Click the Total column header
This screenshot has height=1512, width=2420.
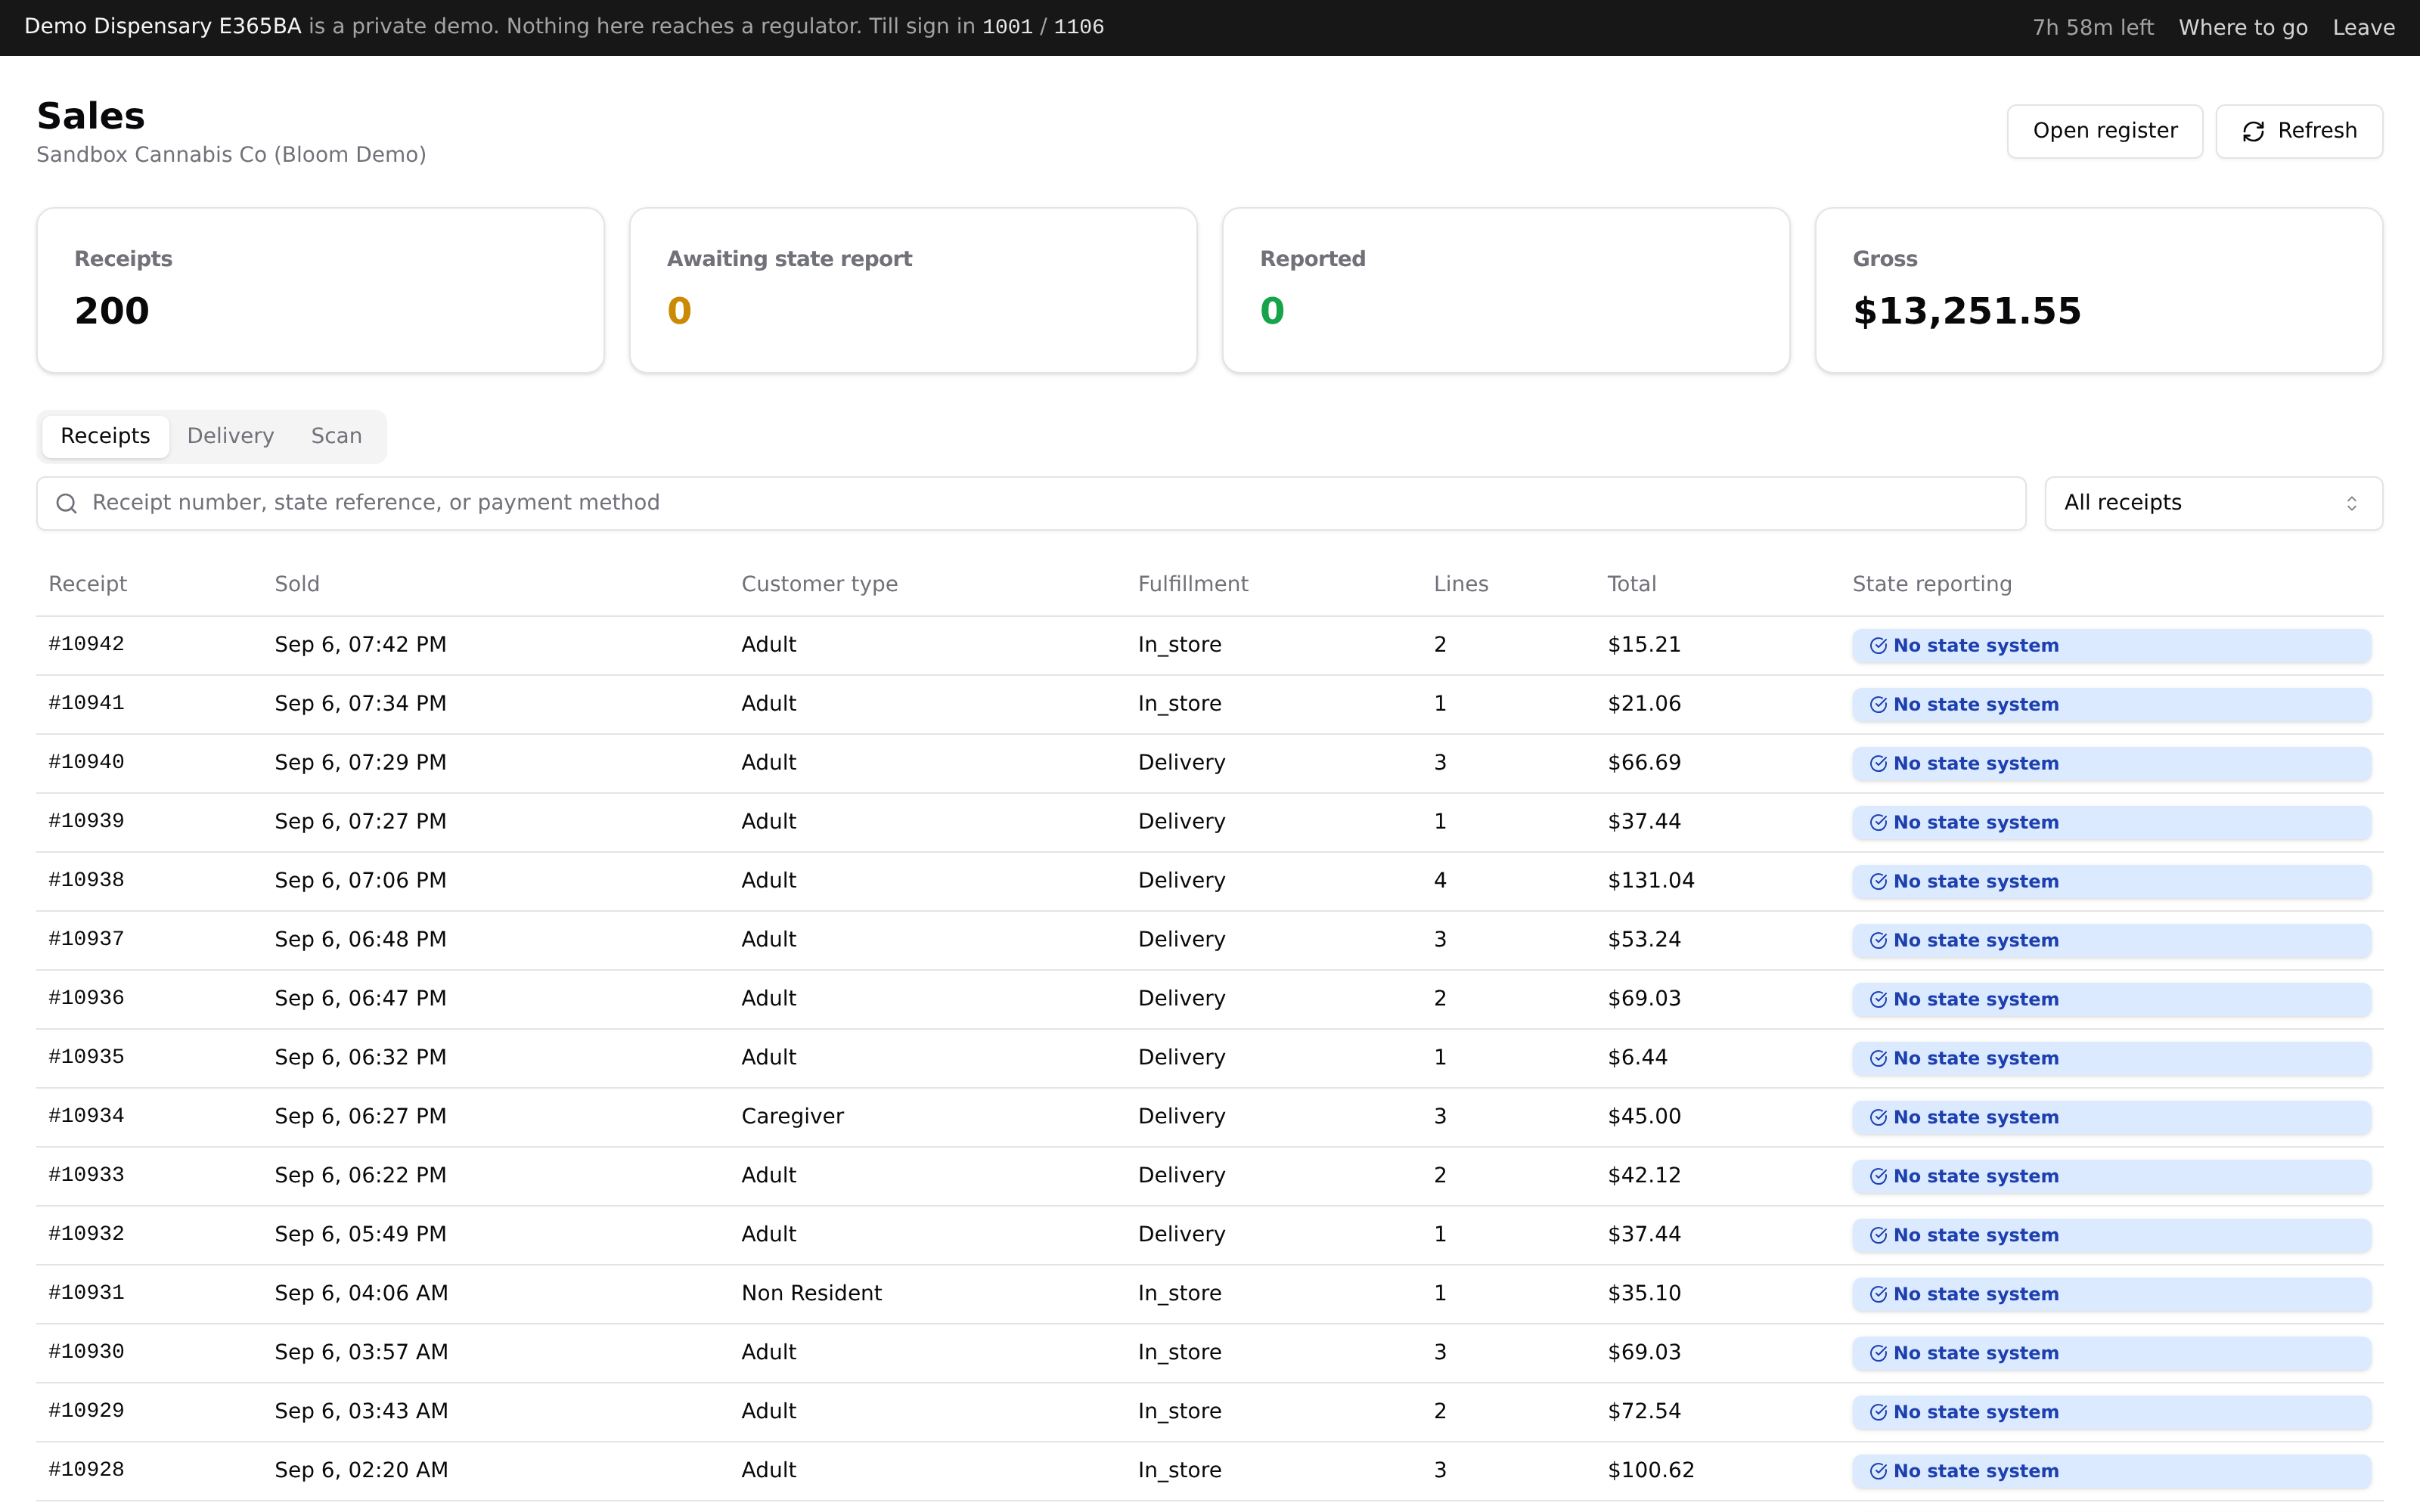click(x=1632, y=584)
